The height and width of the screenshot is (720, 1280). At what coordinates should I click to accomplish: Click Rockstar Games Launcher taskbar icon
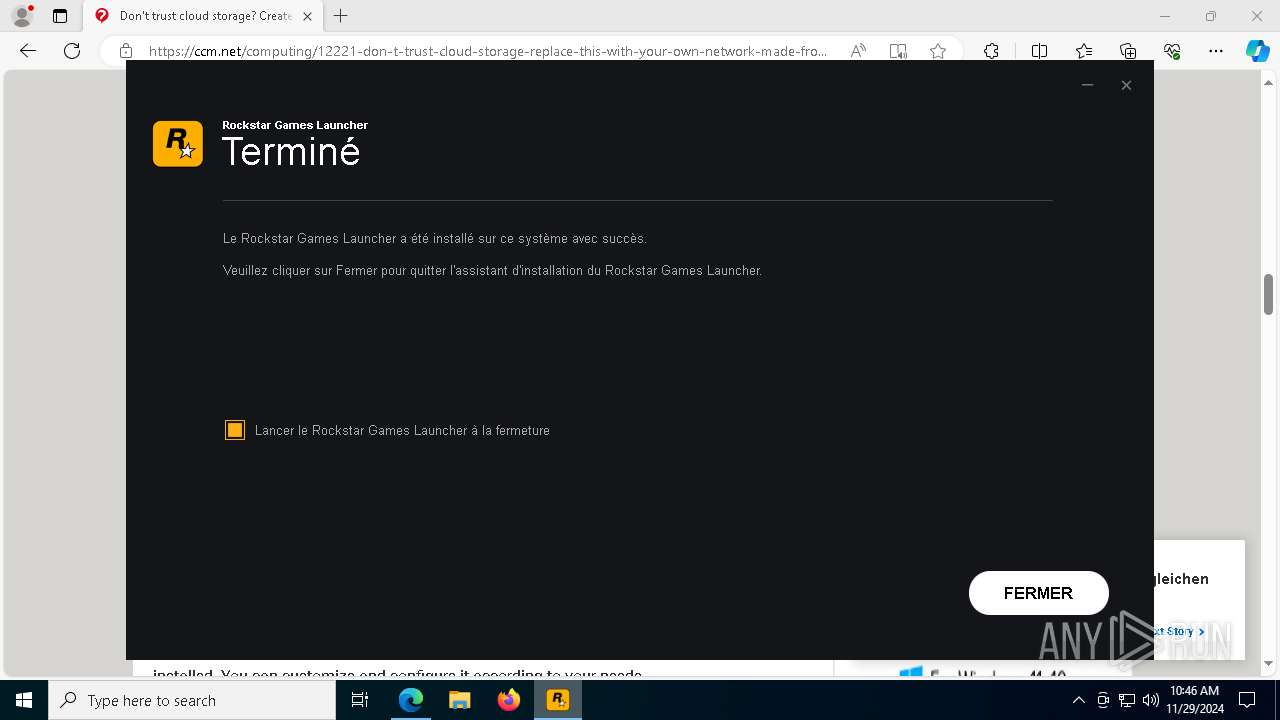click(558, 700)
